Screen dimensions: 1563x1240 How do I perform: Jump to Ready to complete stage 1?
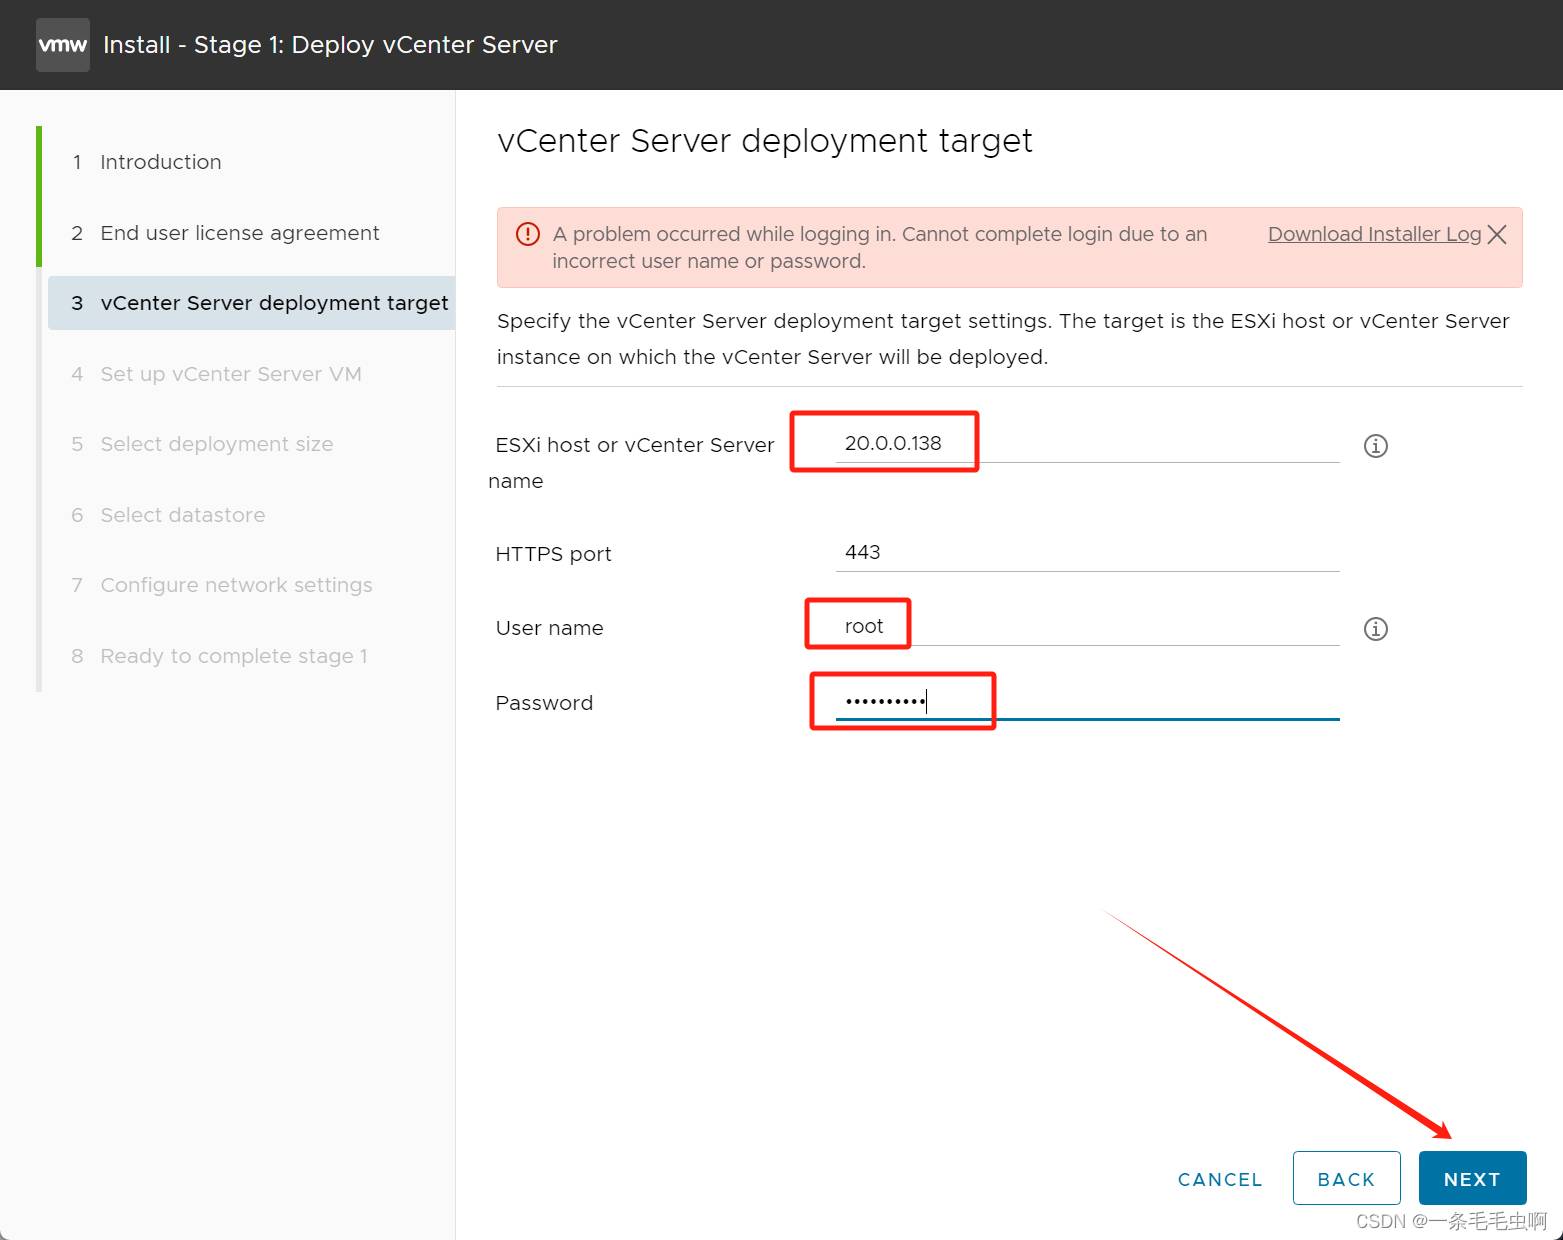(x=233, y=656)
